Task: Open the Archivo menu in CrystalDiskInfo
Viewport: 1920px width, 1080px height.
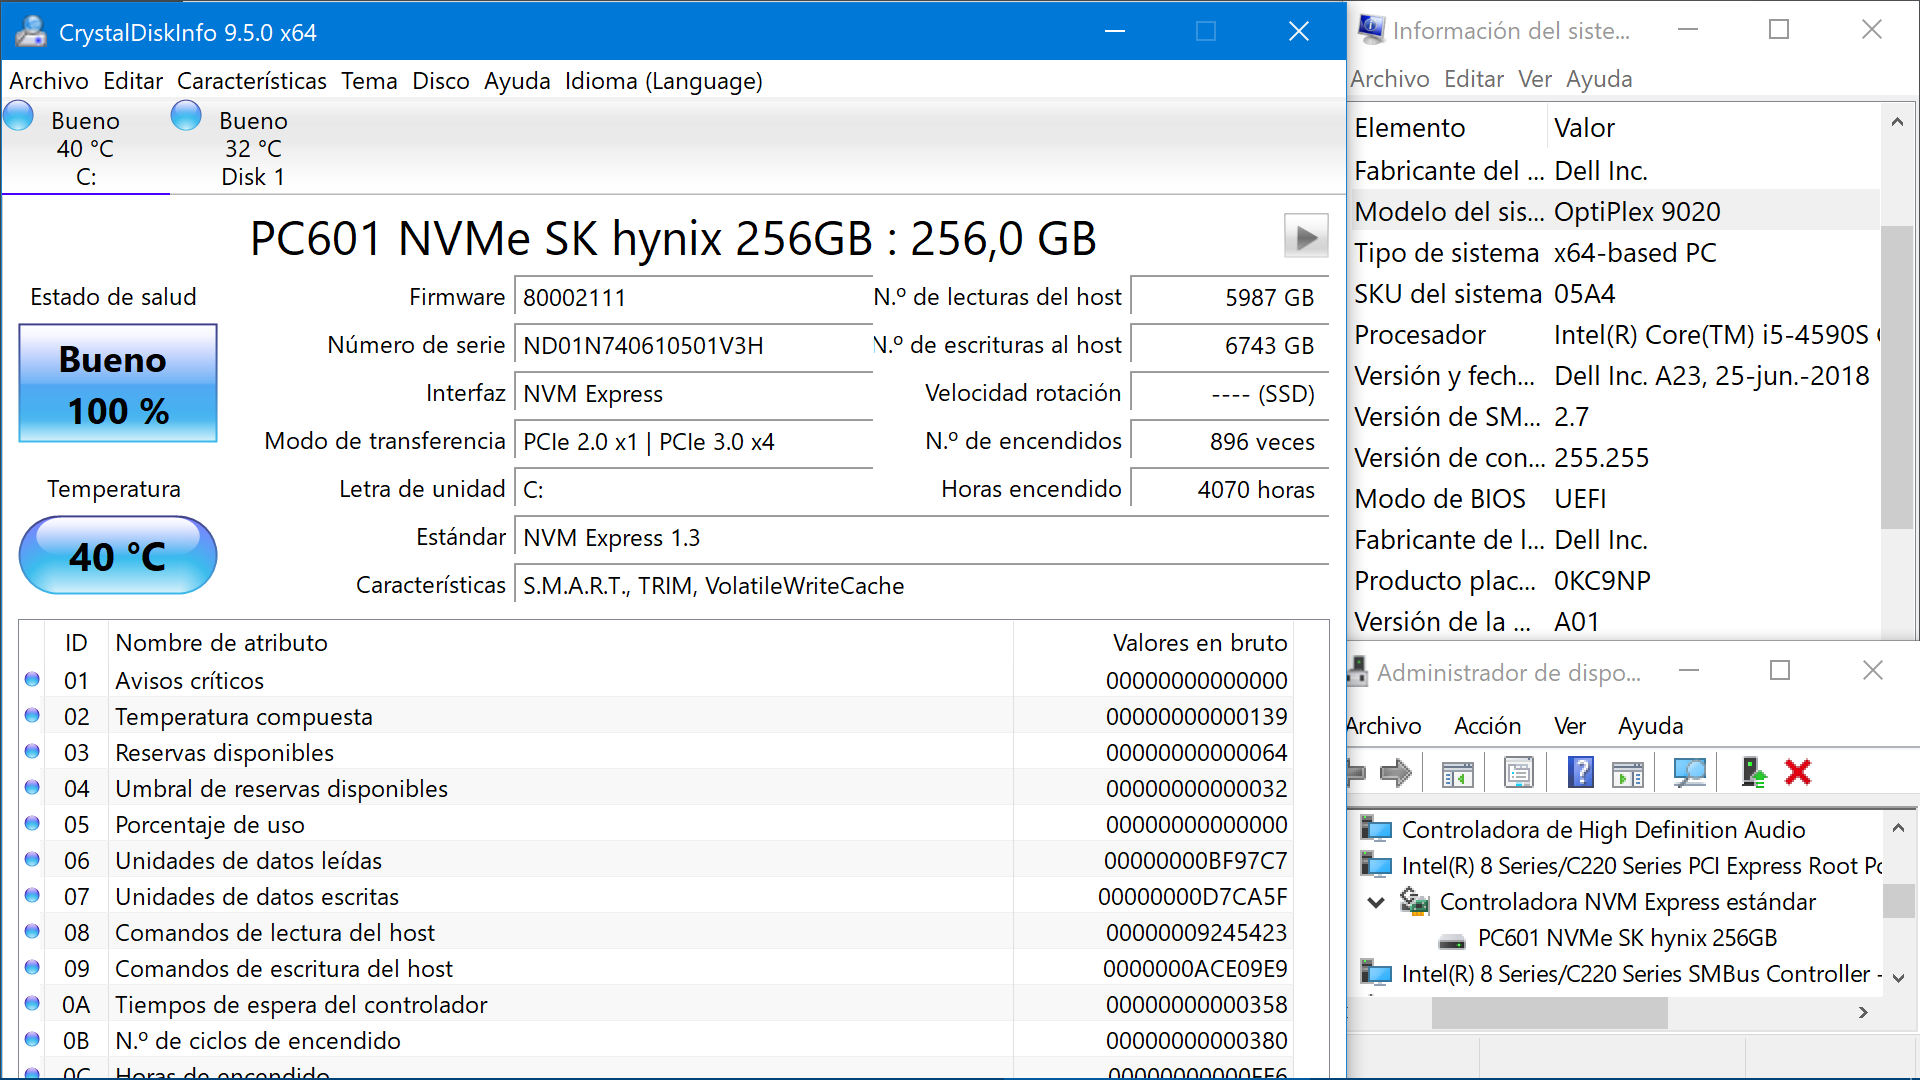Action: 49,81
